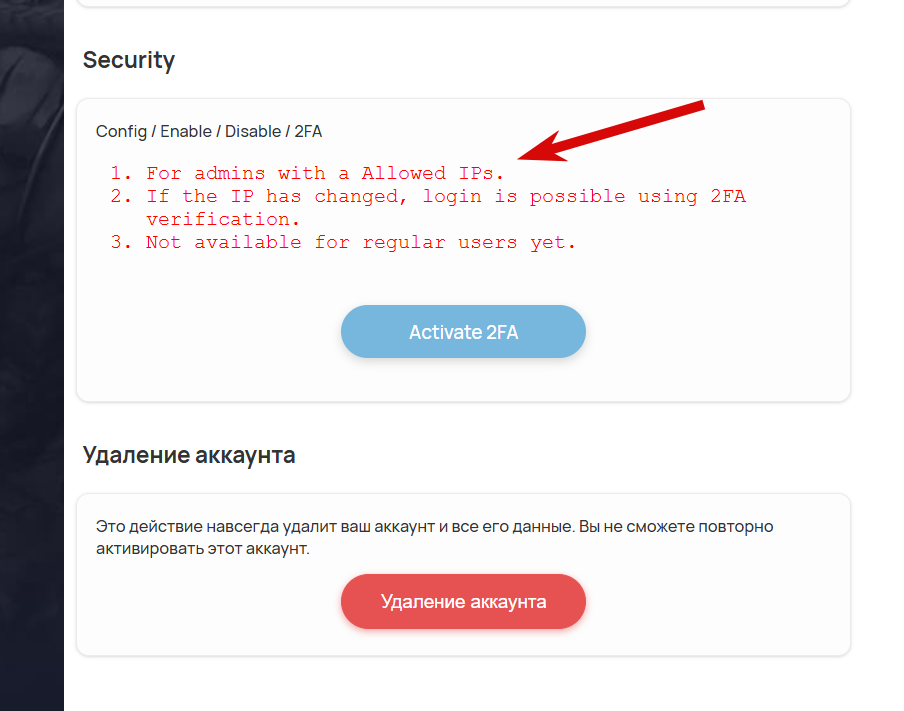The width and height of the screenshot is (904, 711).
Task: Click the word Enable in the 2FA label
Action: 186,131
